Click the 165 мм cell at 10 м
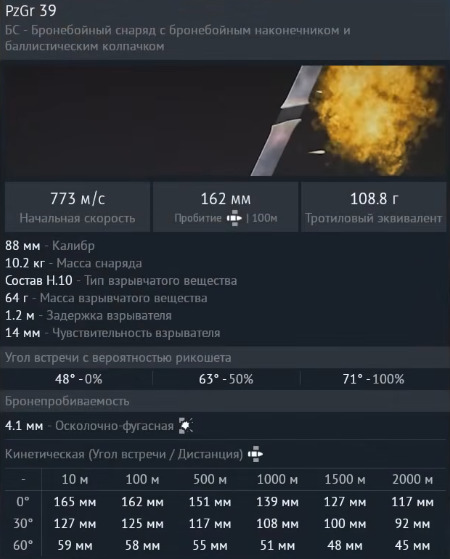This screenshot has width=450, height=559. pos(75,502)
